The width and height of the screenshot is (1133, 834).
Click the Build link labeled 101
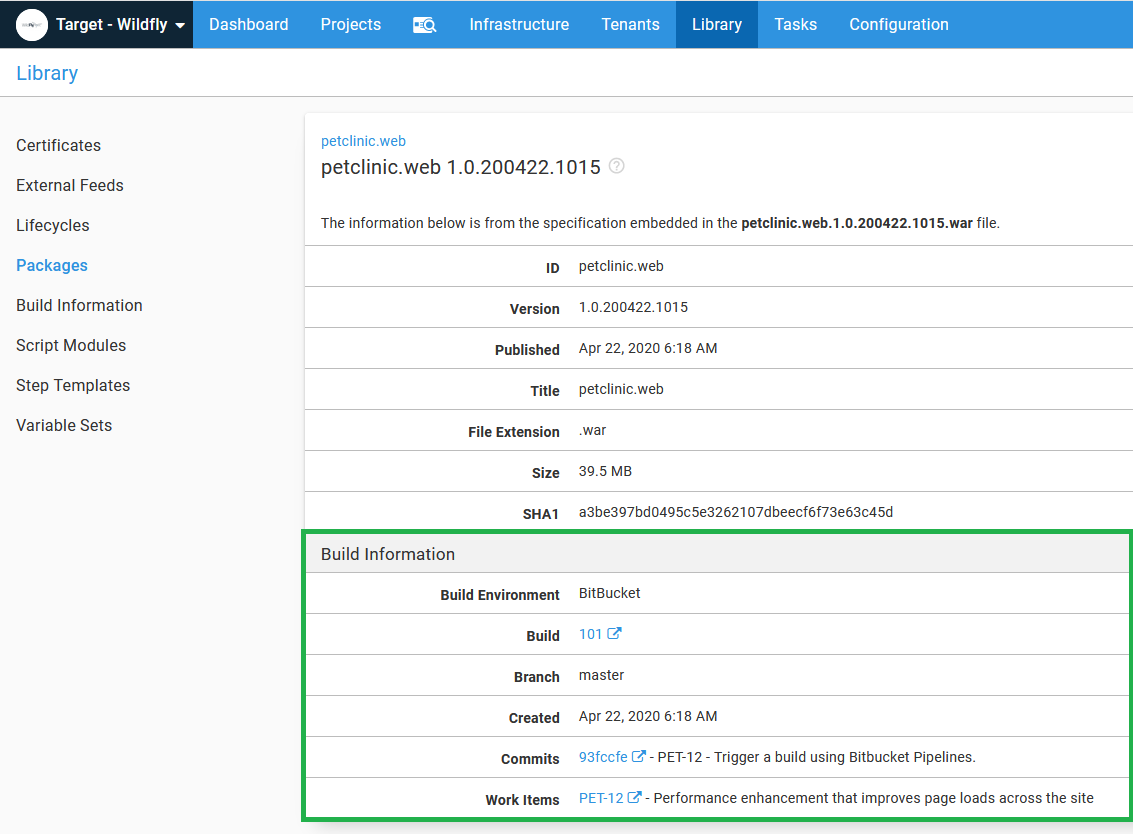click(x=590, y=633)
